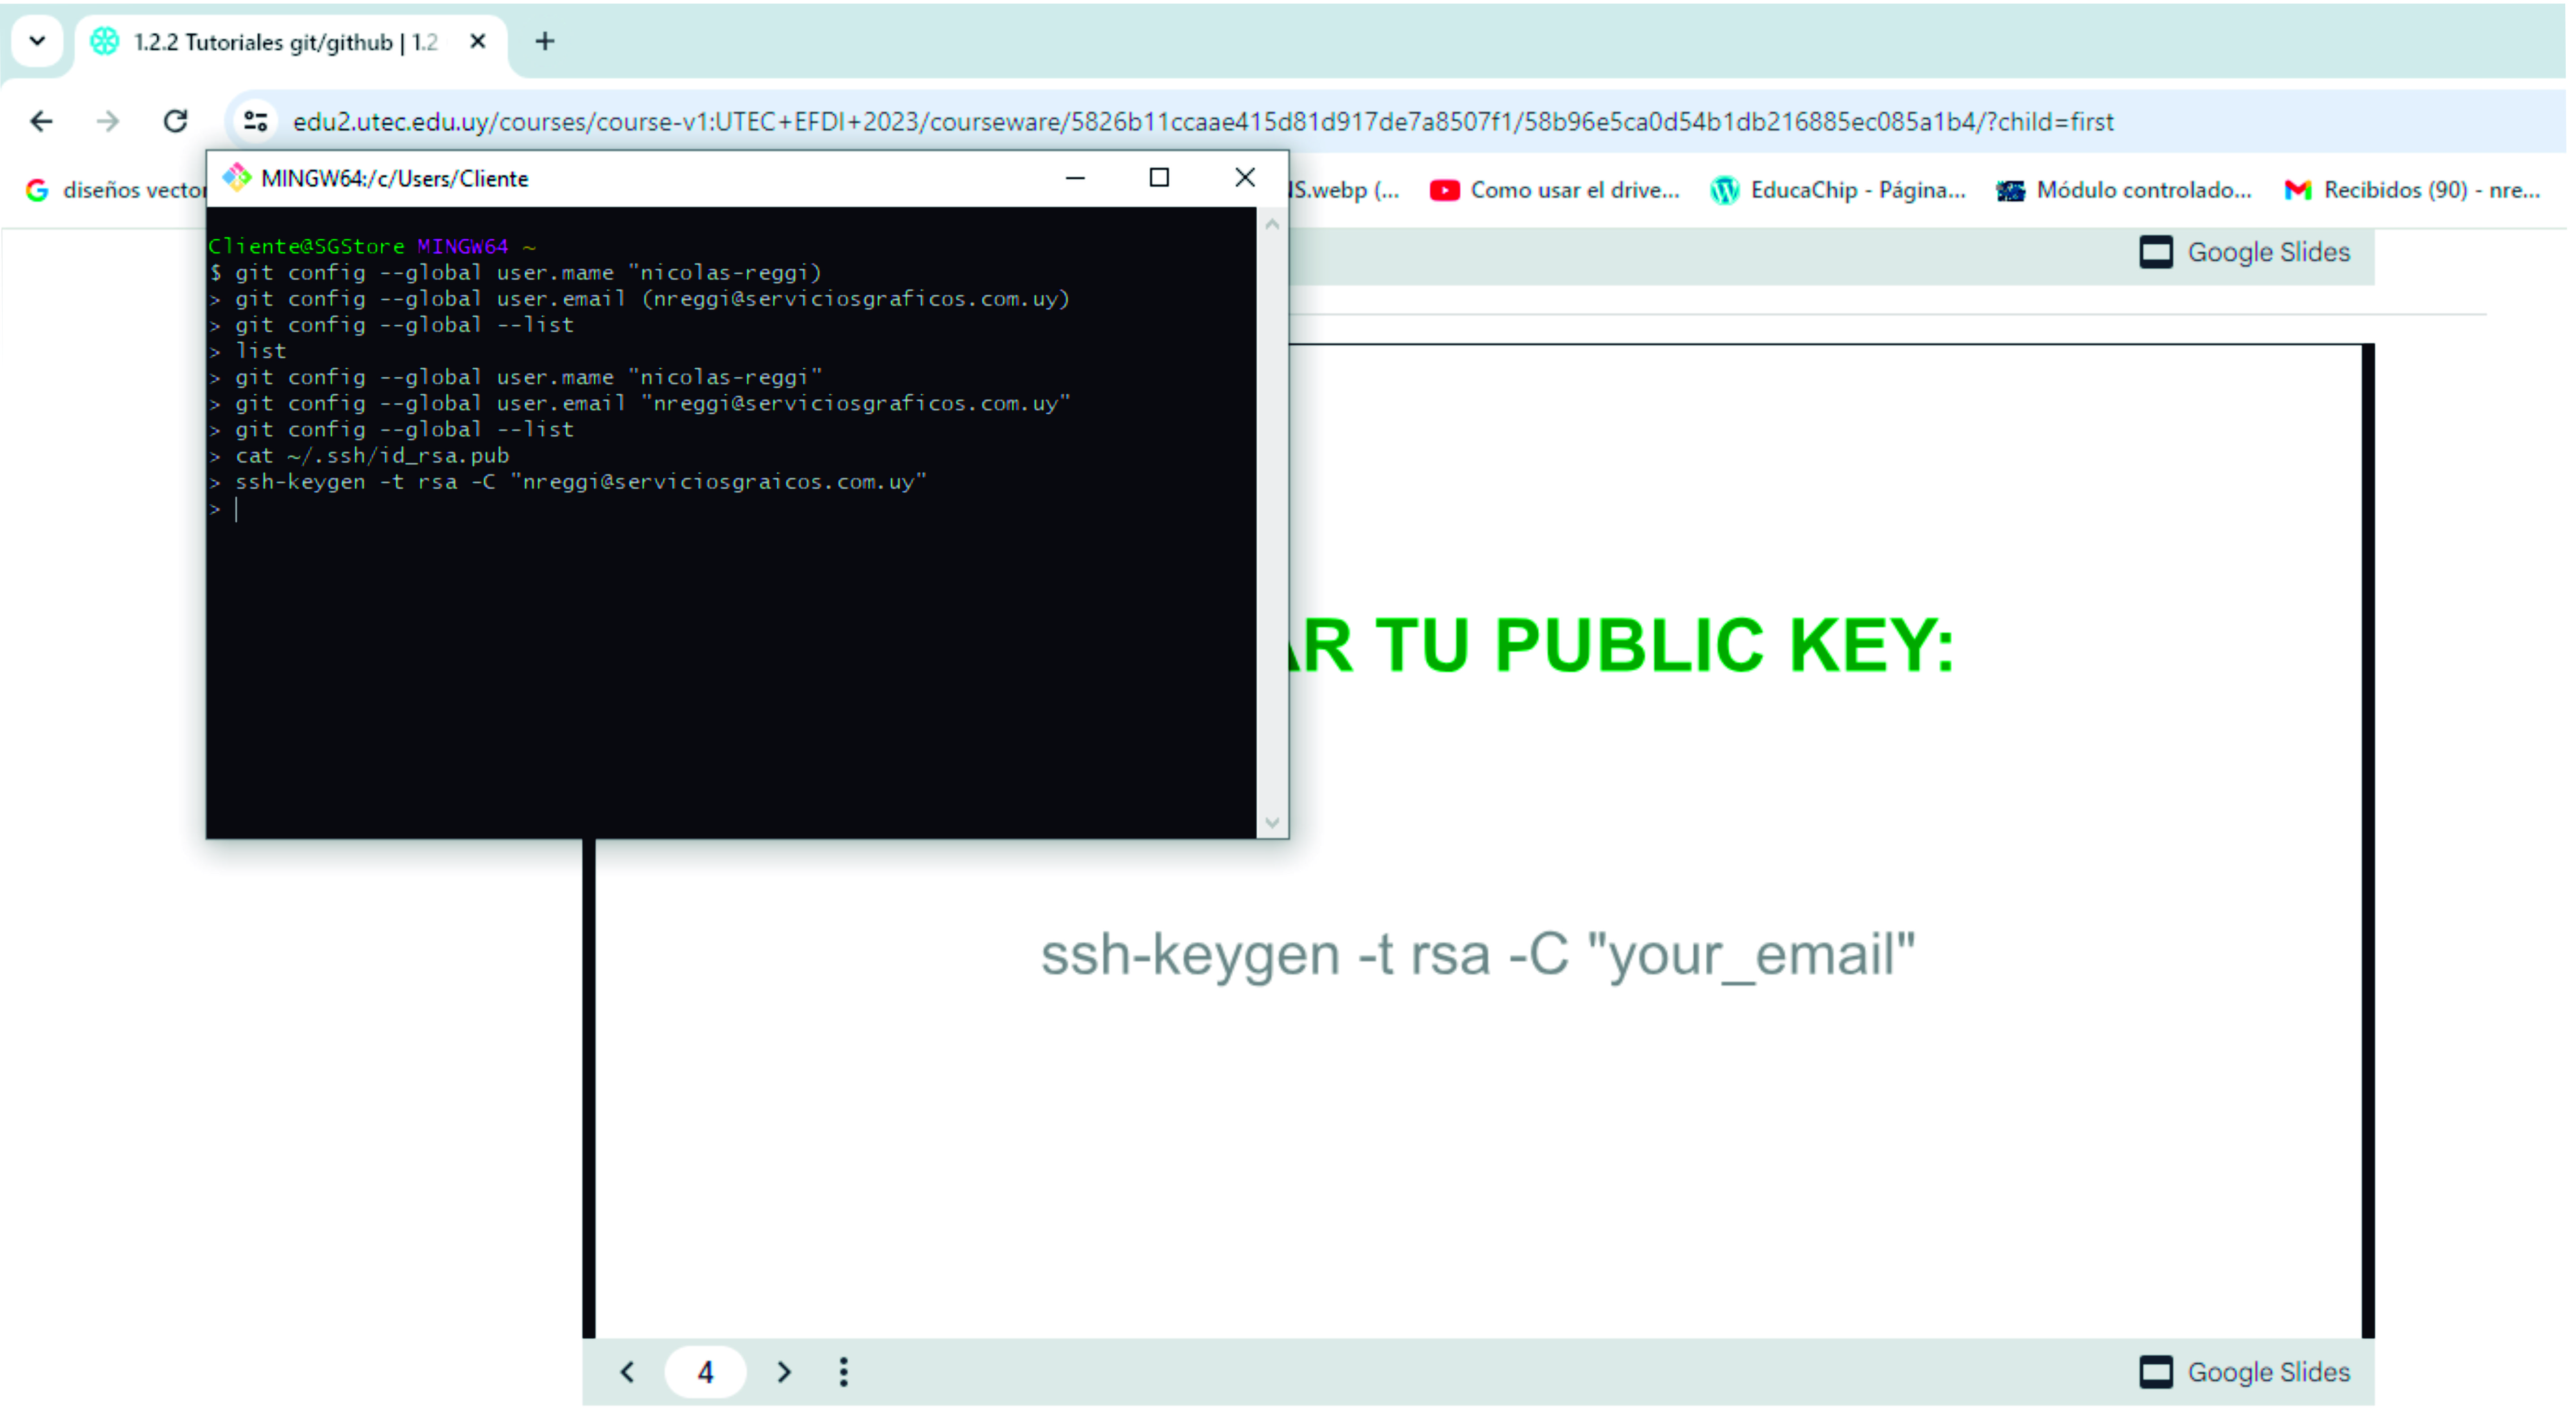Click the Cliente@SGStore prompt text
This screenshot has width=2576, height=1423.
[306, 246]
